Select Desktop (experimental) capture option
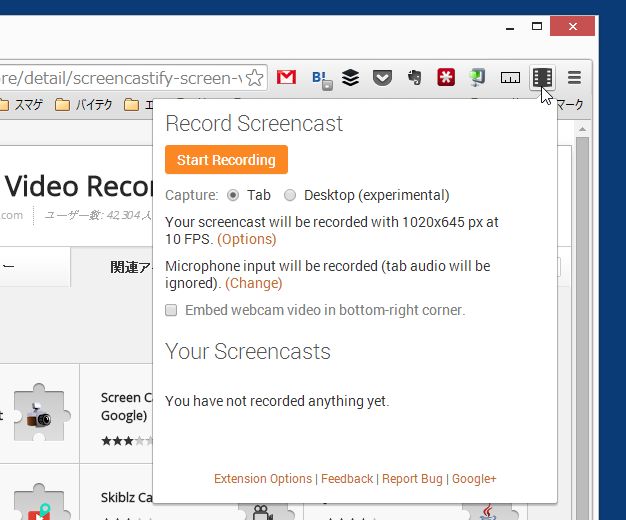626x520 pixels. point(290,195)
